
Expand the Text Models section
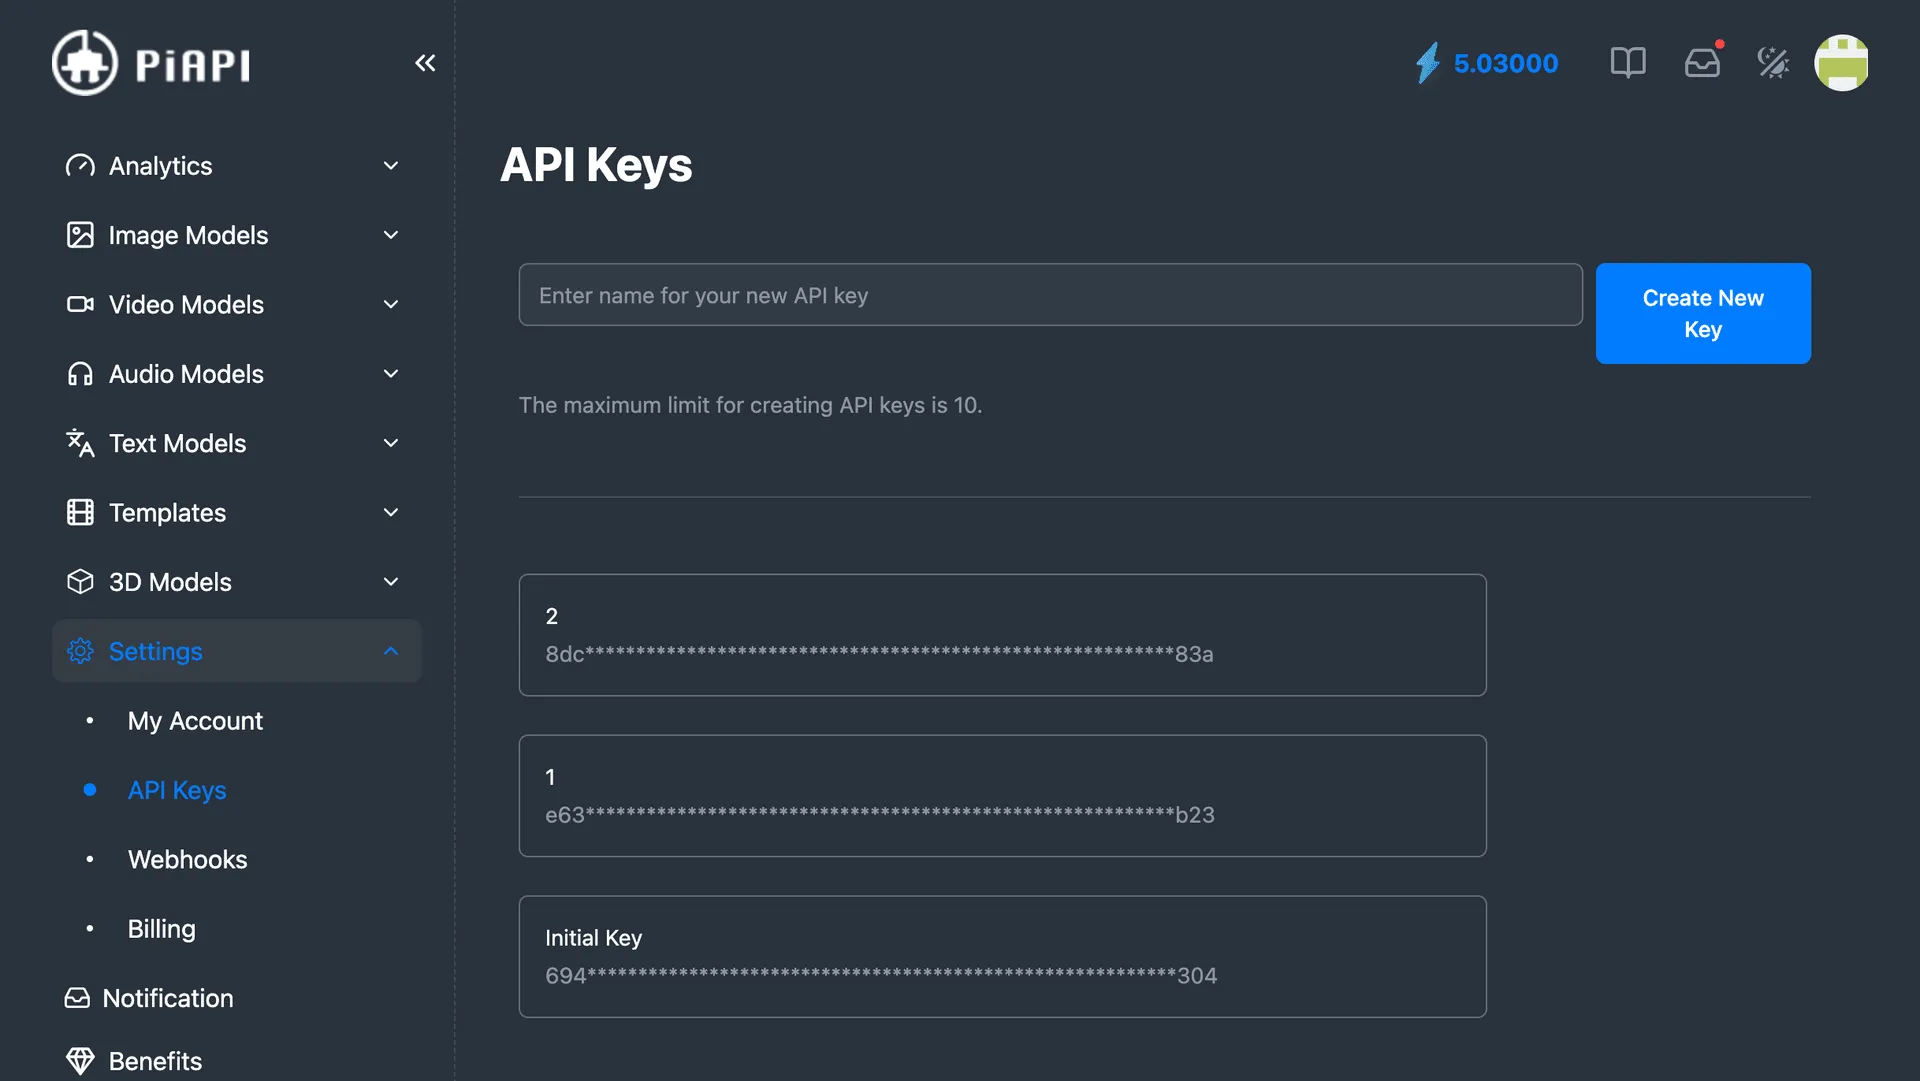390,443
